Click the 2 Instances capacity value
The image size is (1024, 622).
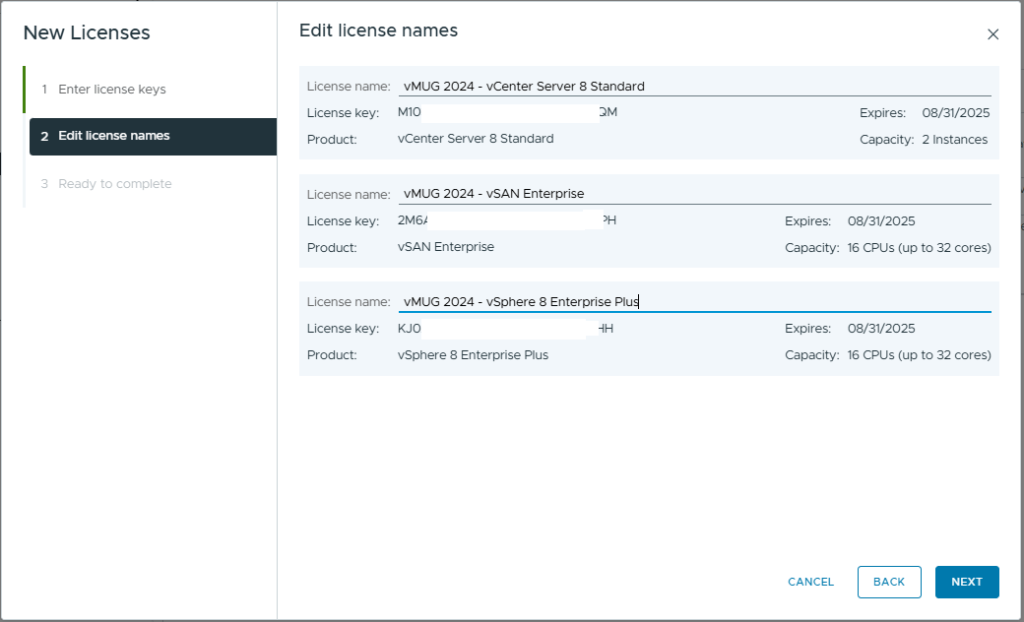pos(954,140)
